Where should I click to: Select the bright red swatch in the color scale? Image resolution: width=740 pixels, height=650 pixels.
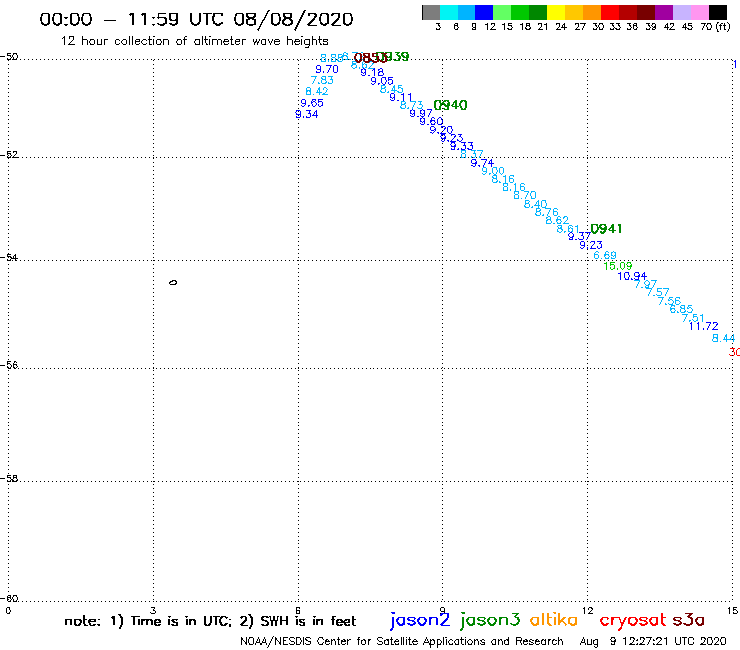pos(610,12)
